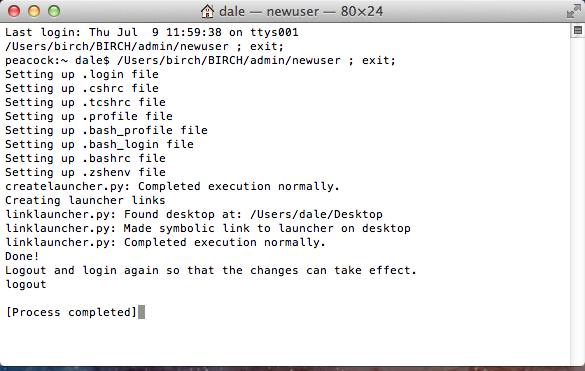Screen dimensions: 585x371
Task: Click the window title "dale — newuser — 80×24"
Action: (301, 12)
